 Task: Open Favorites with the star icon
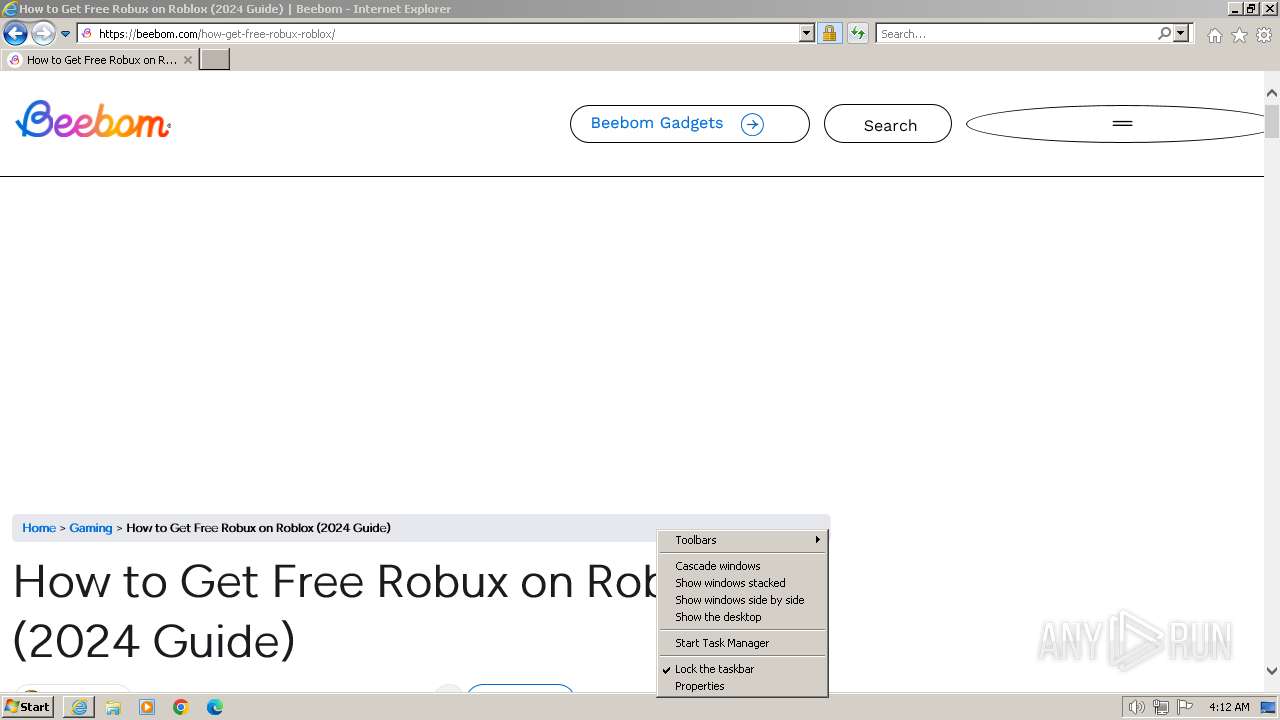(1239, 35)
